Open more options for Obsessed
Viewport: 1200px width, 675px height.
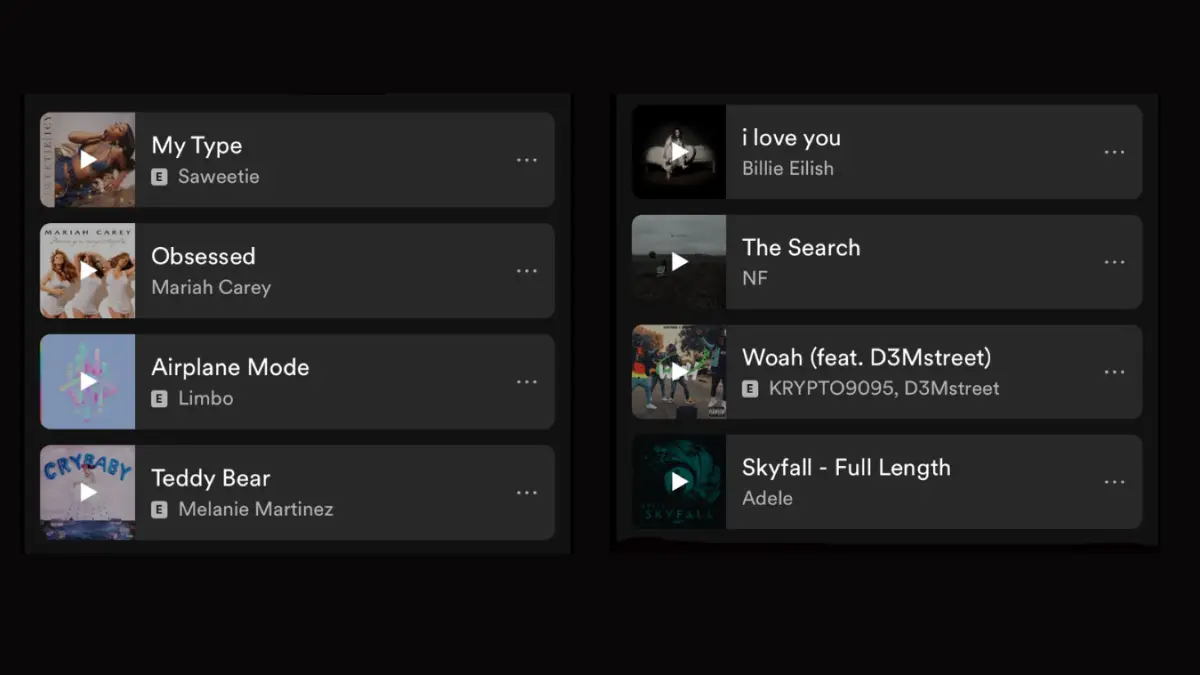coord(527,271)
